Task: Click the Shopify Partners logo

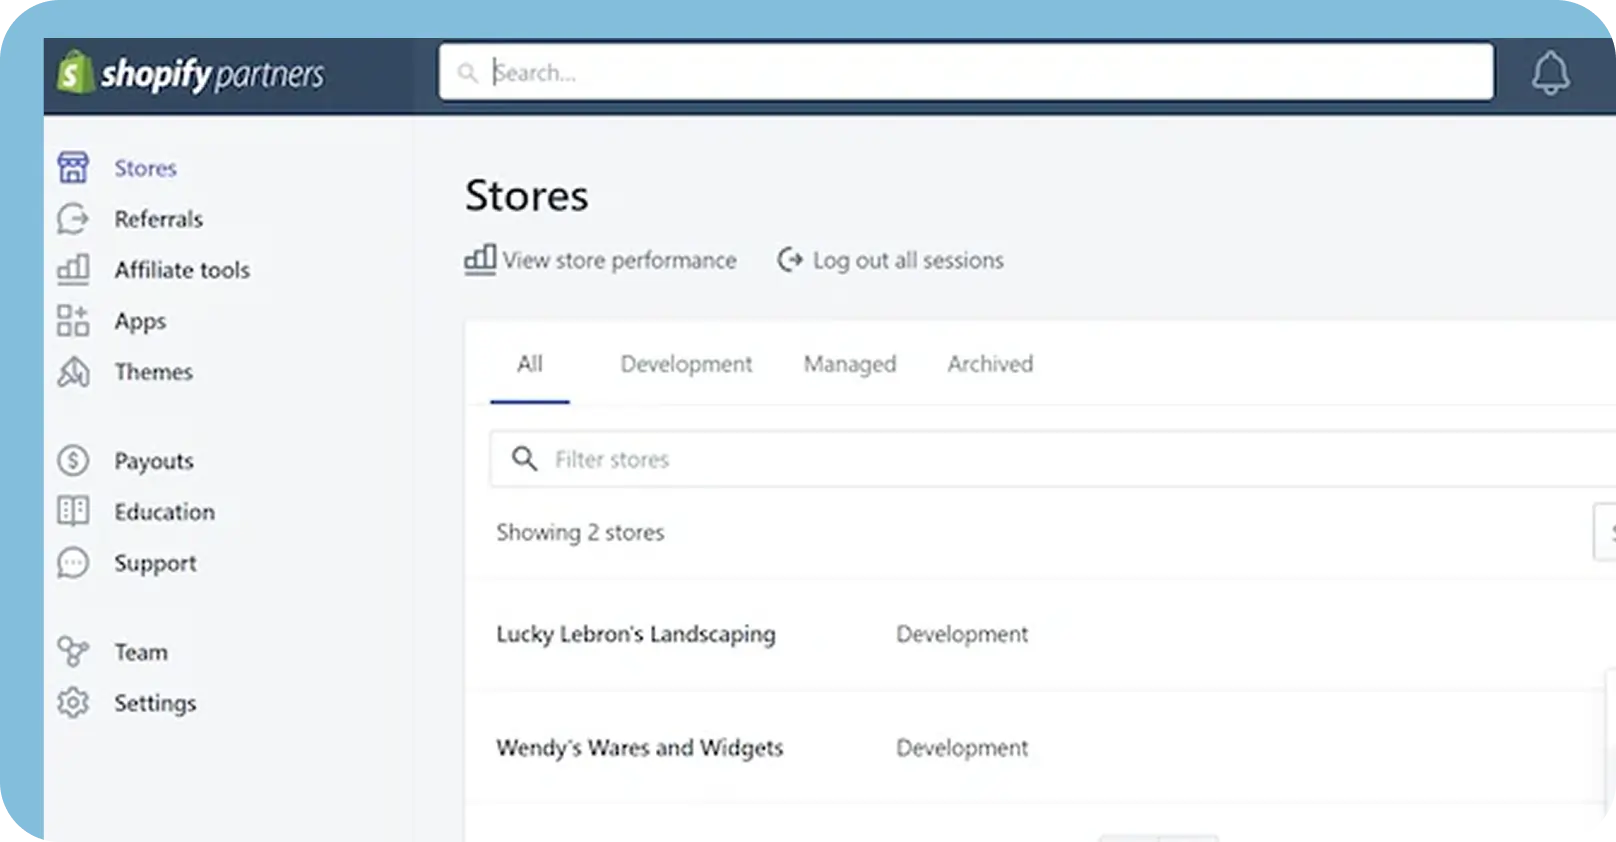Action: 191,74
